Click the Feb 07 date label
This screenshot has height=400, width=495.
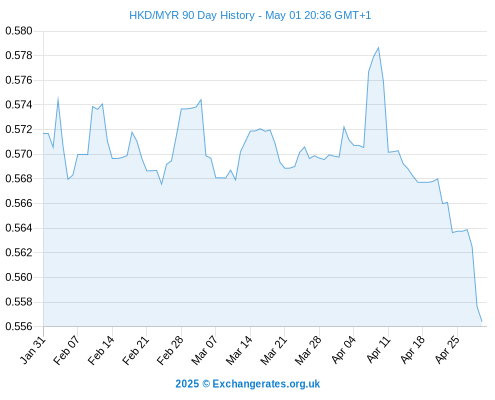67,350
